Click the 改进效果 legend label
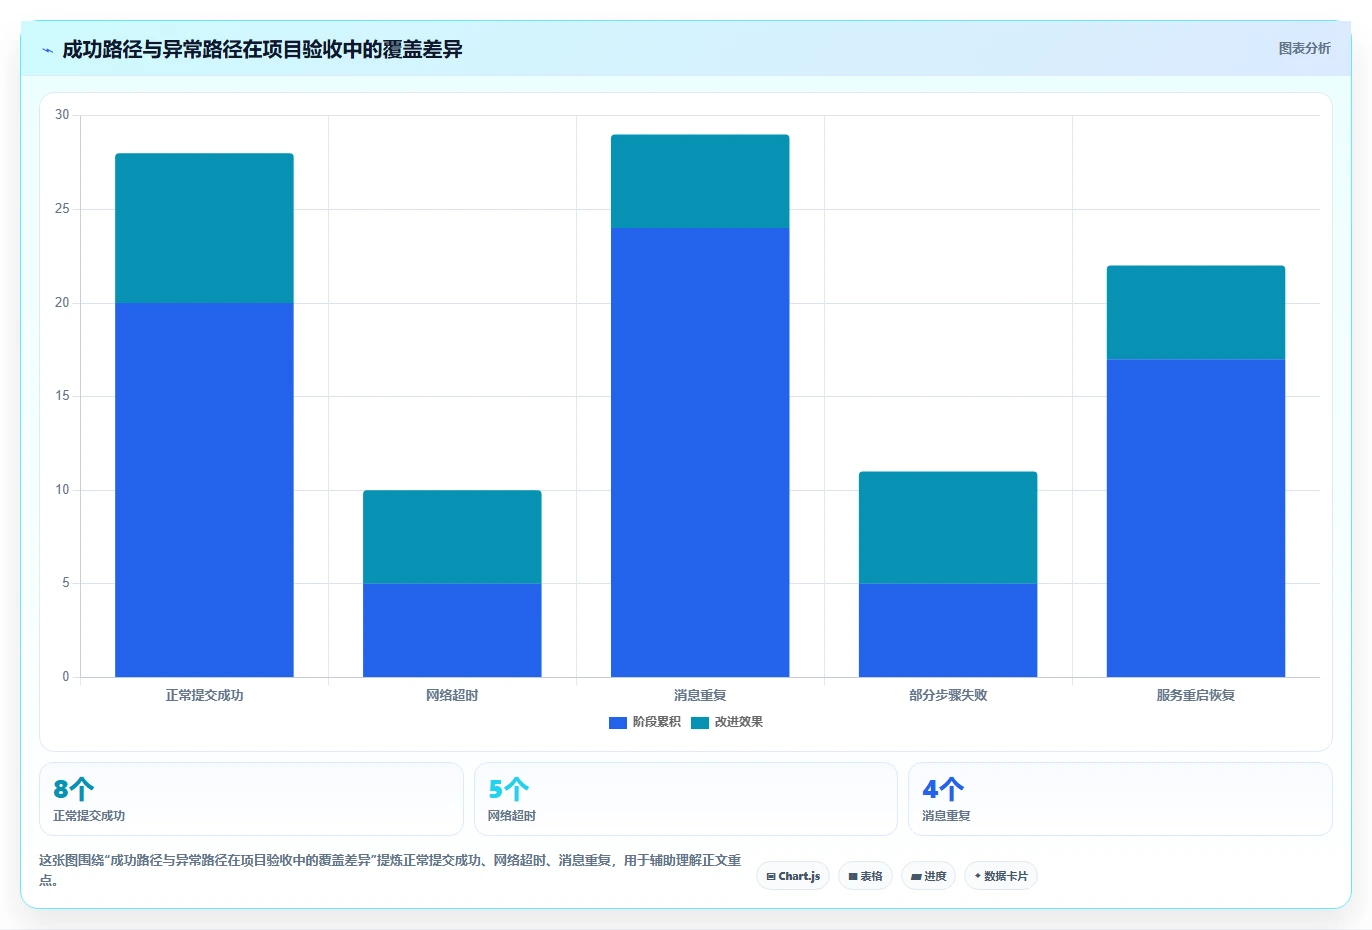Image resolution: width=1372 pixels, height=930 pixels. [x=738, y=722]
